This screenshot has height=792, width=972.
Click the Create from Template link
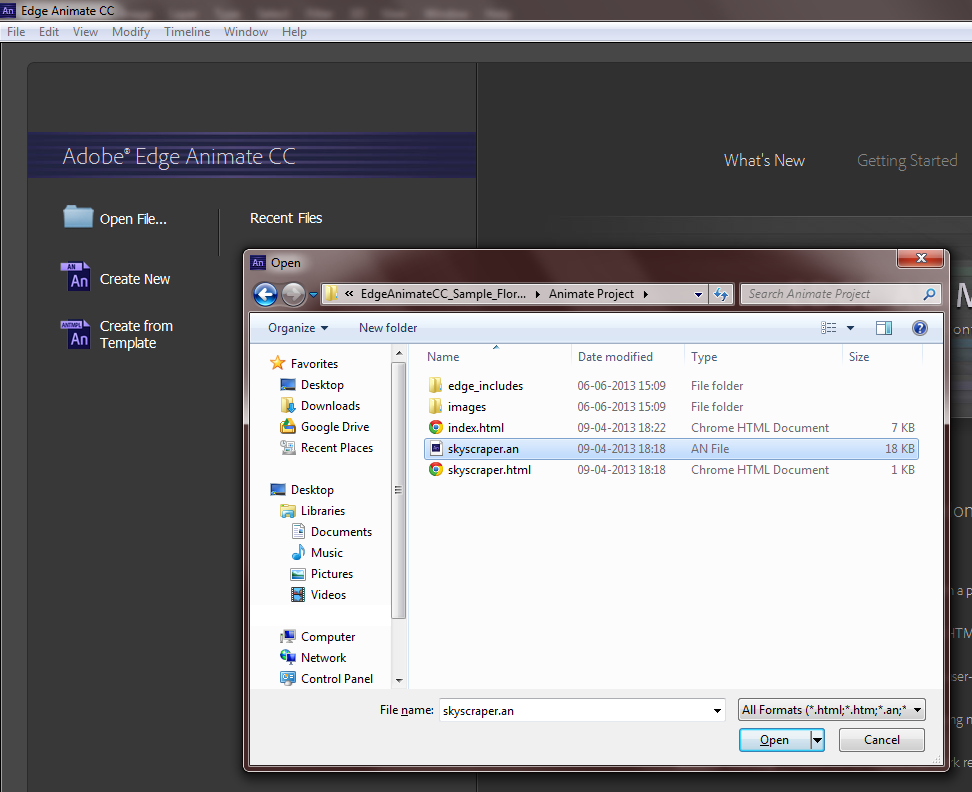coord(136,335)
